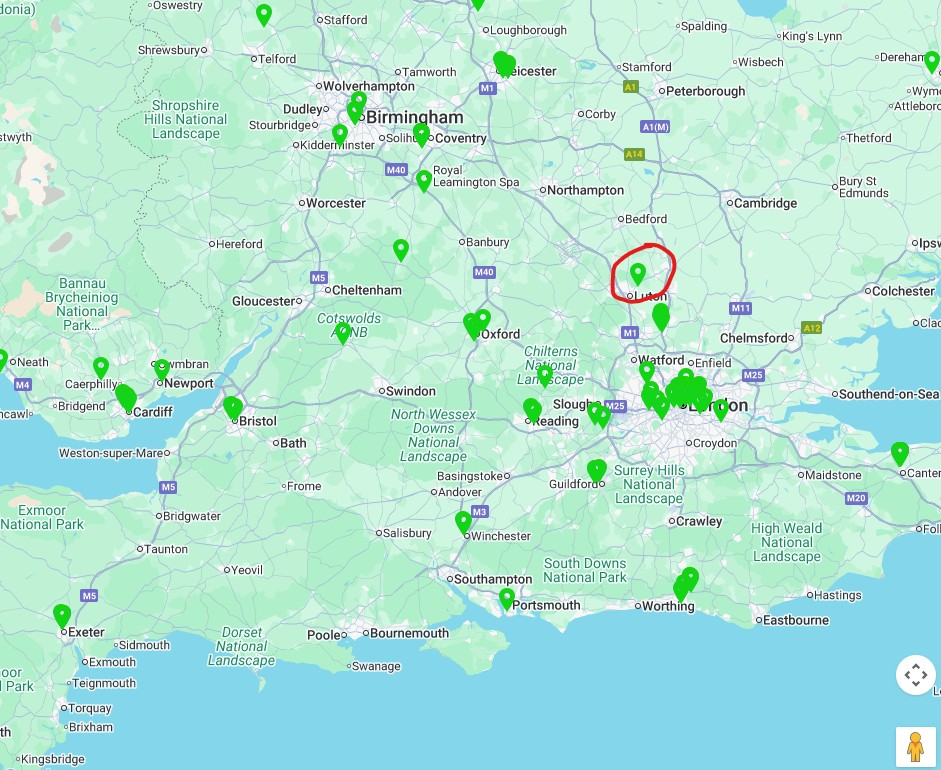Open the green marker at Exeter

click(x=62, y=616)
